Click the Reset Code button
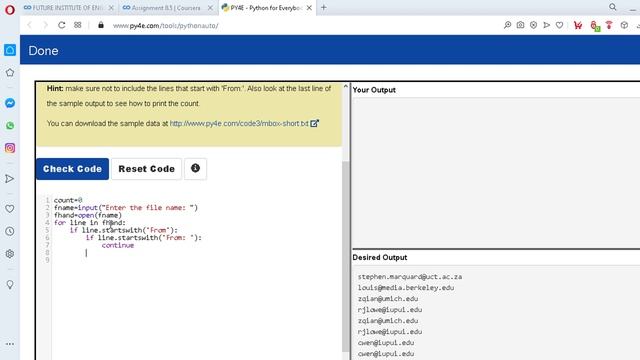Screen dimensions: 640x360 (147, 169)
